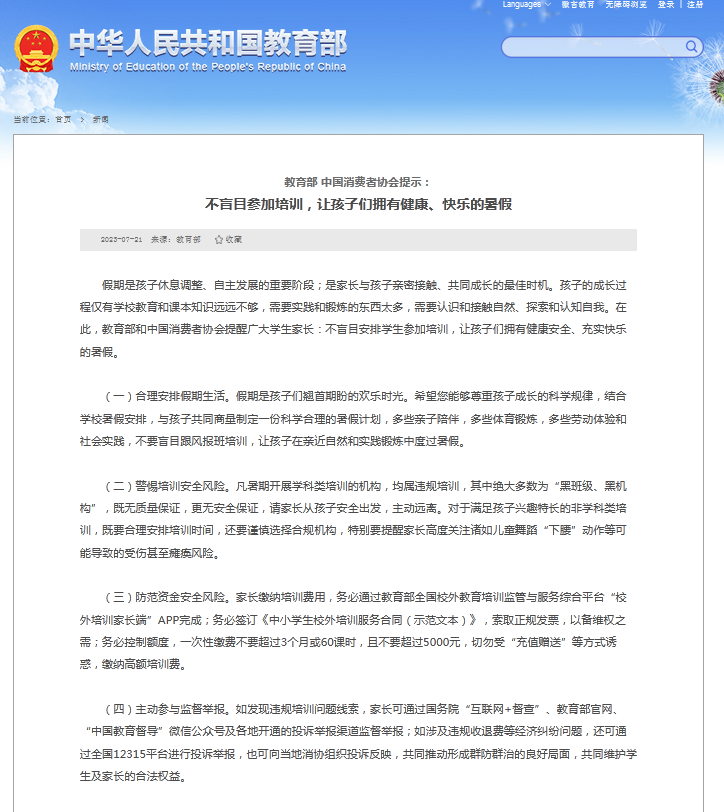Screen dimensions: 724x812
Task: Go to 首页 in the breadcrumb
Action: (x=63, y=119)
